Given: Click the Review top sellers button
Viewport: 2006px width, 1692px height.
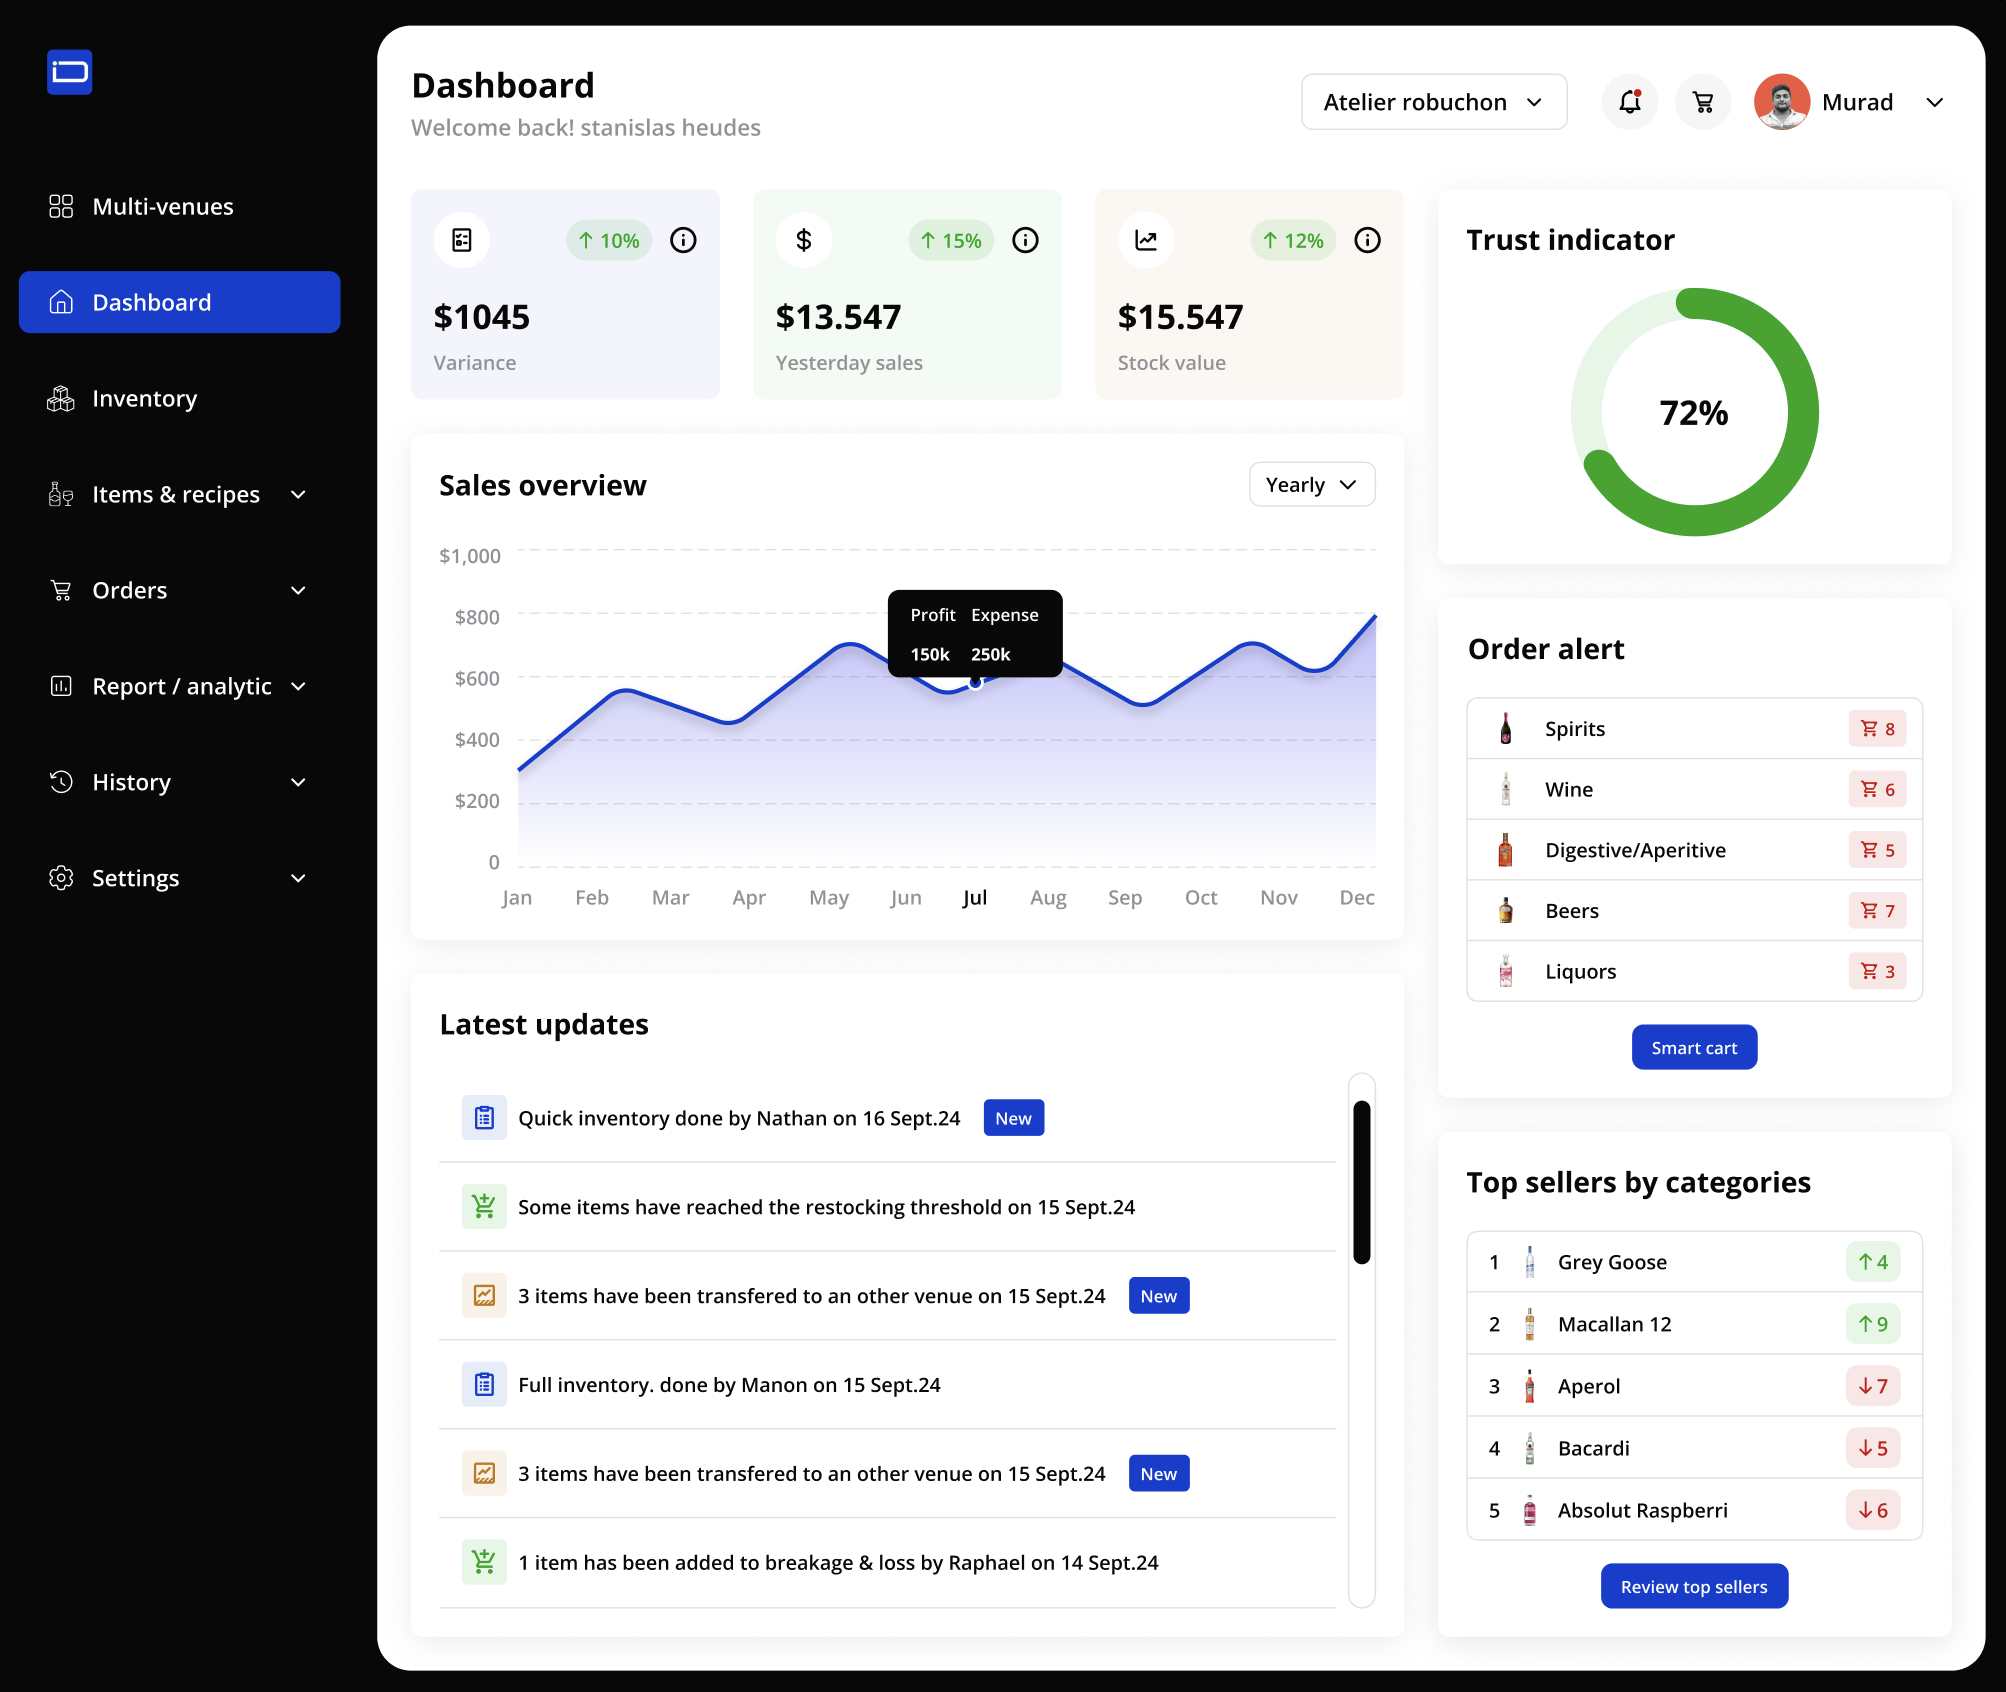Looking at the screenshot, I should (x=1694, y=1587).
